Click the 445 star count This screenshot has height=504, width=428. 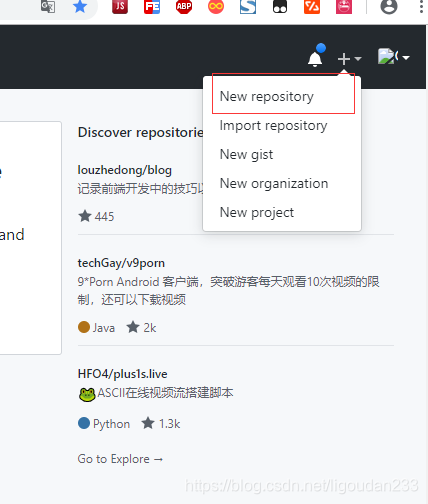(x=96, y=217)
